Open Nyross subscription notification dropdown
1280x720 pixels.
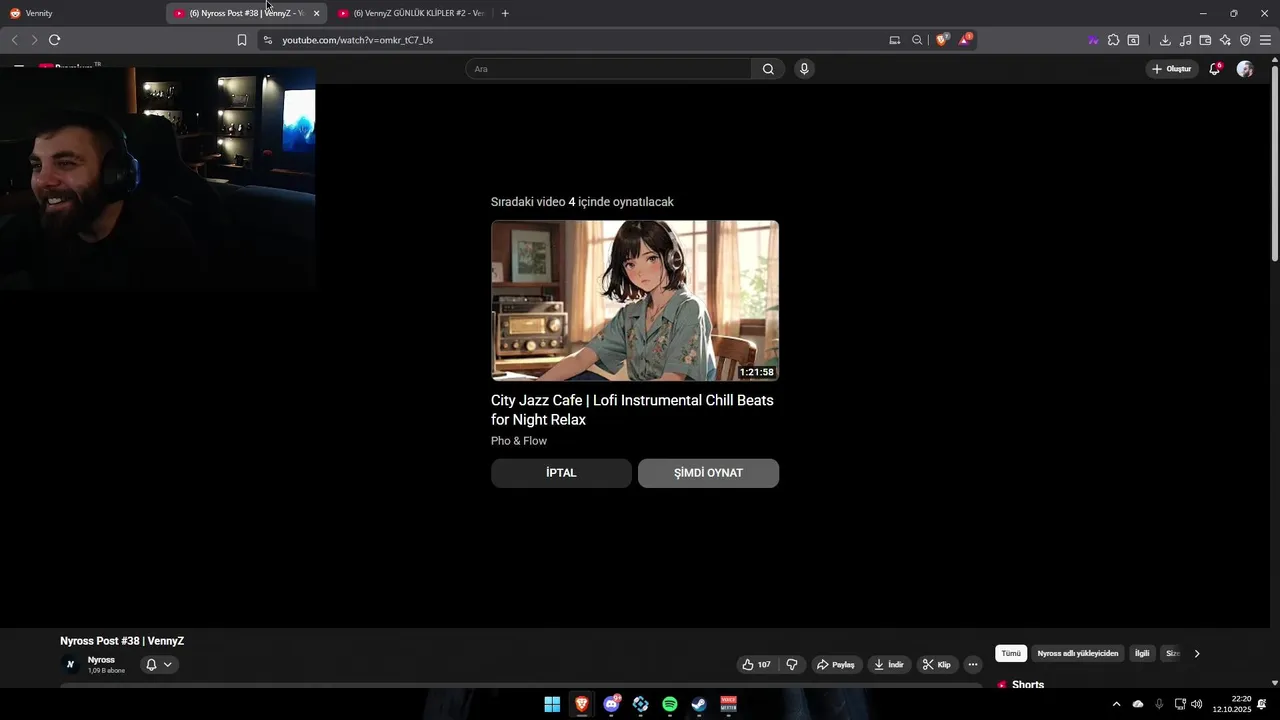159,665
